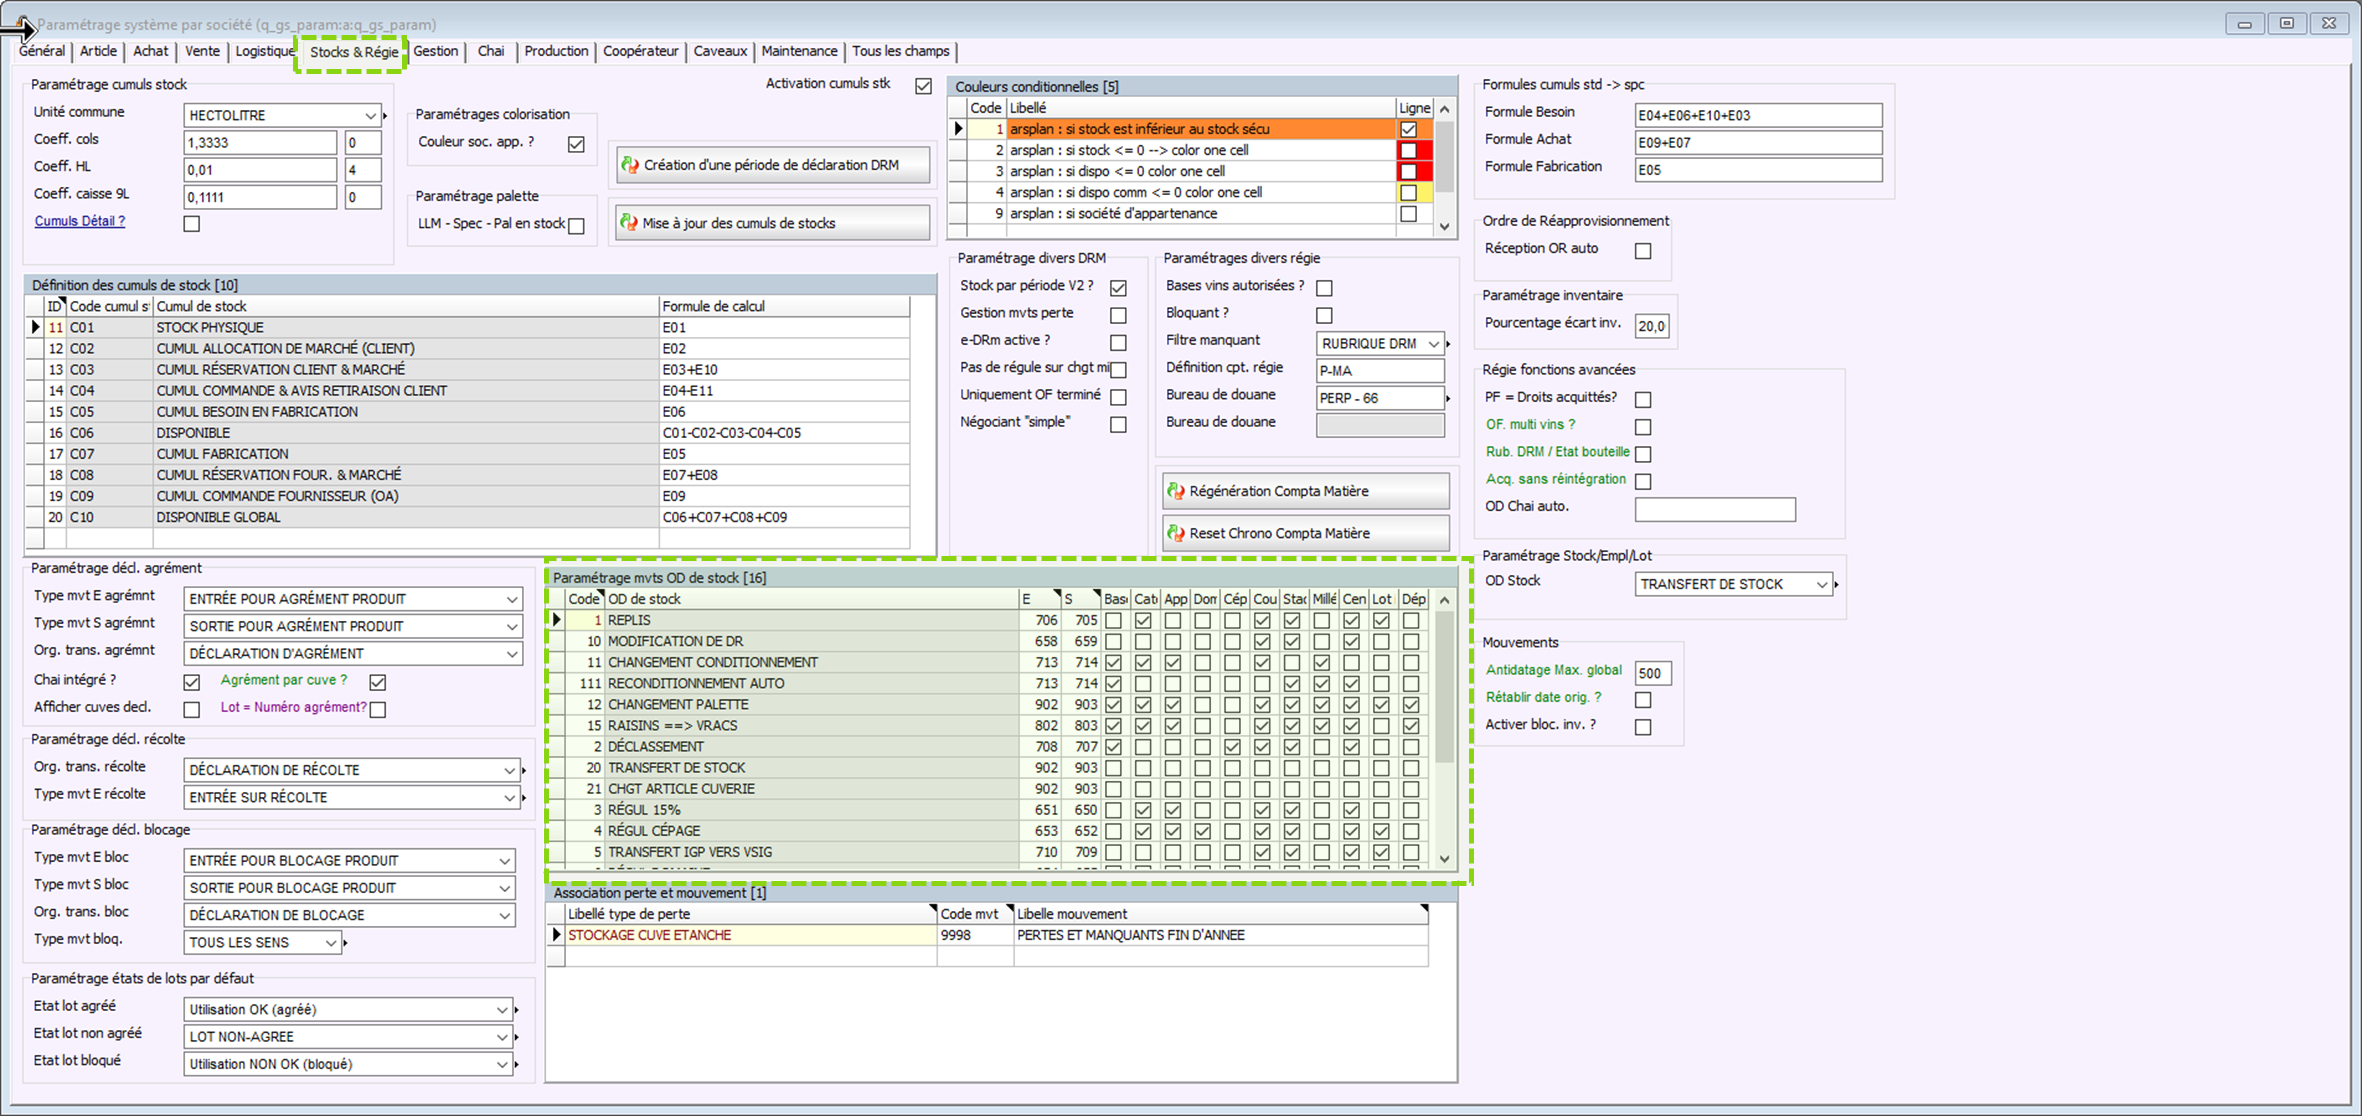2362x1116 pixels.
Task: Expand the Filtre manquant RUBRIQUE DRM dropdown
Action: point(1433,344)
